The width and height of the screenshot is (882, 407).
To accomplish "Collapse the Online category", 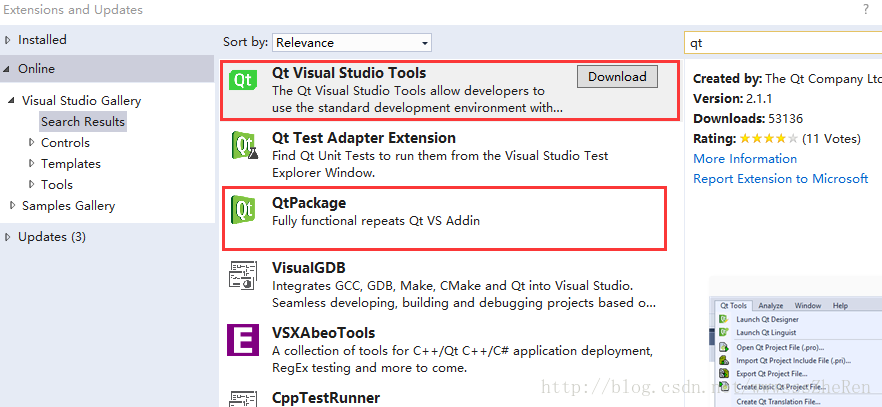I will 7,69.
